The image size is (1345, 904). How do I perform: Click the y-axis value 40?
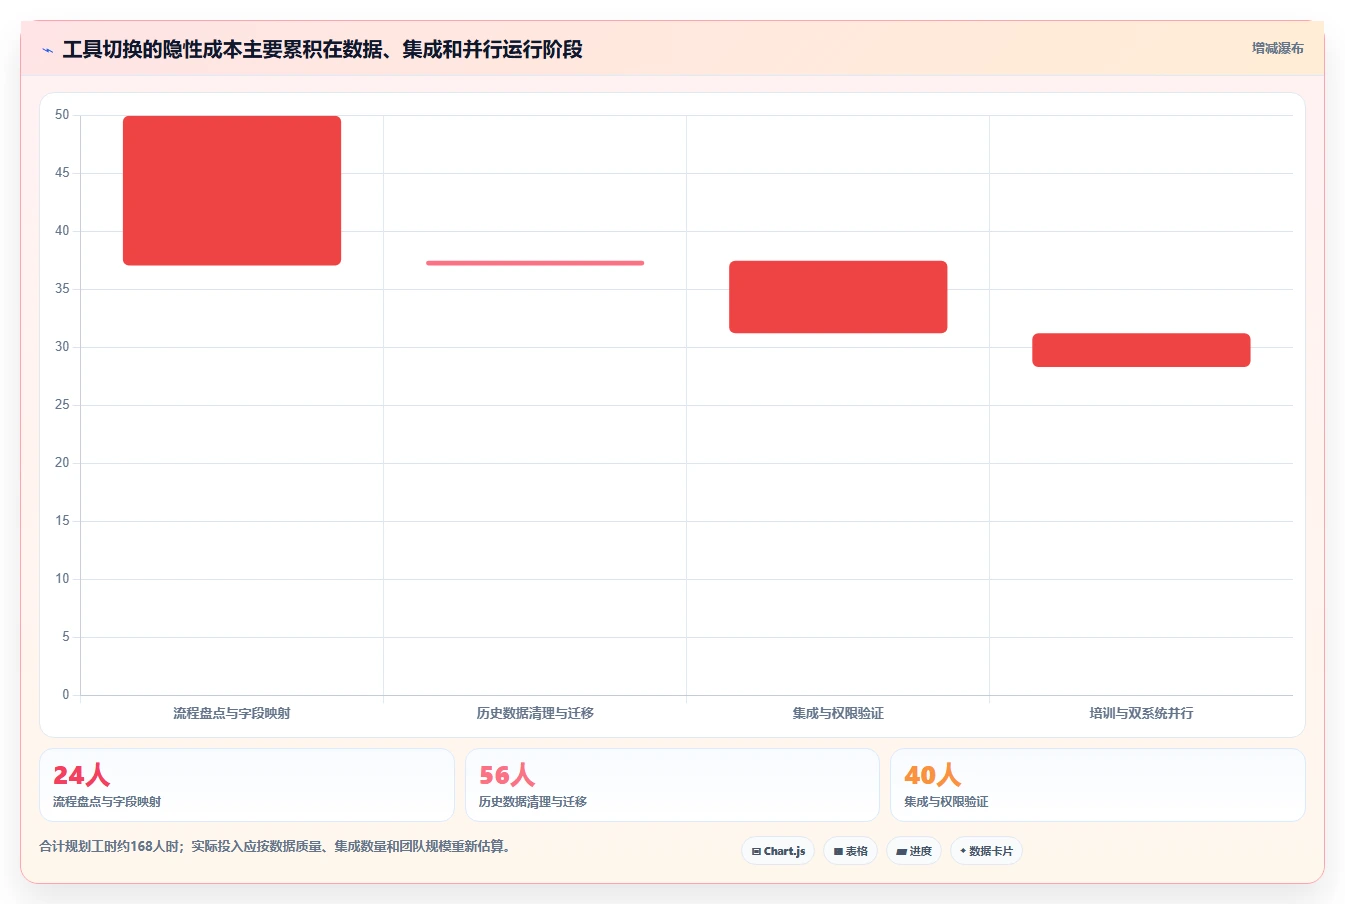(x=62, y=231)
